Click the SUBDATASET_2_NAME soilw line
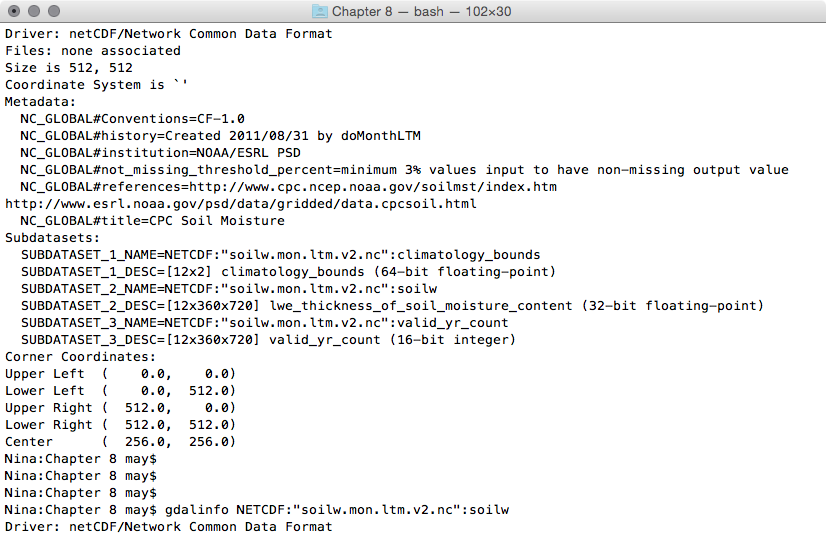826x539 pixels. (228, 289)
